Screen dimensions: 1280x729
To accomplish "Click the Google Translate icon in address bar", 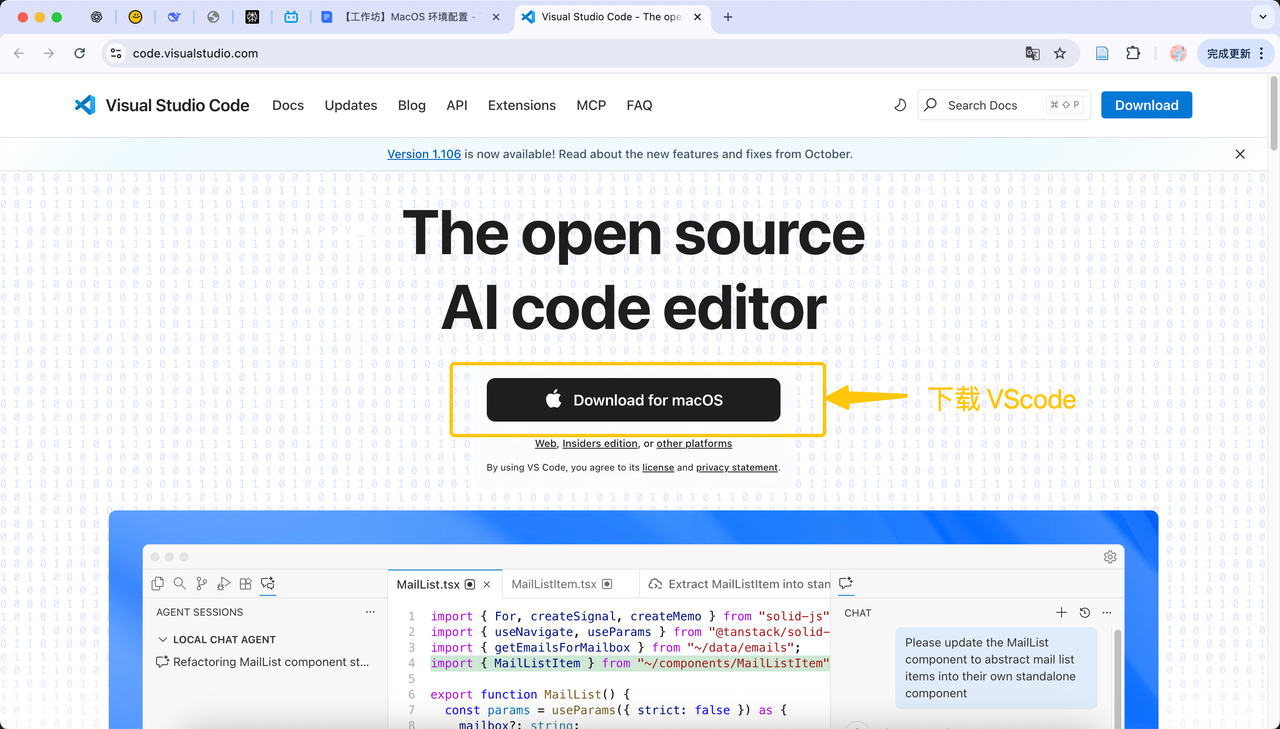I will tap(1032, 53).
